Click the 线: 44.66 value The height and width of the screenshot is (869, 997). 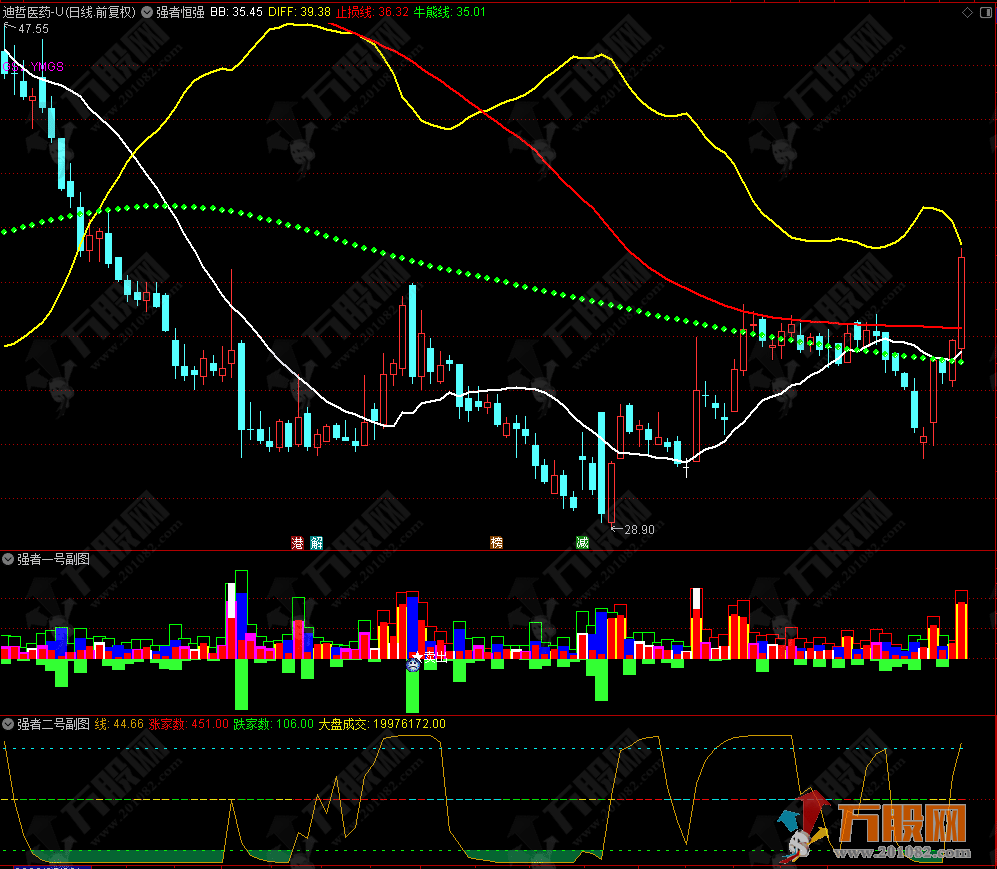click(x=120, y=723)
